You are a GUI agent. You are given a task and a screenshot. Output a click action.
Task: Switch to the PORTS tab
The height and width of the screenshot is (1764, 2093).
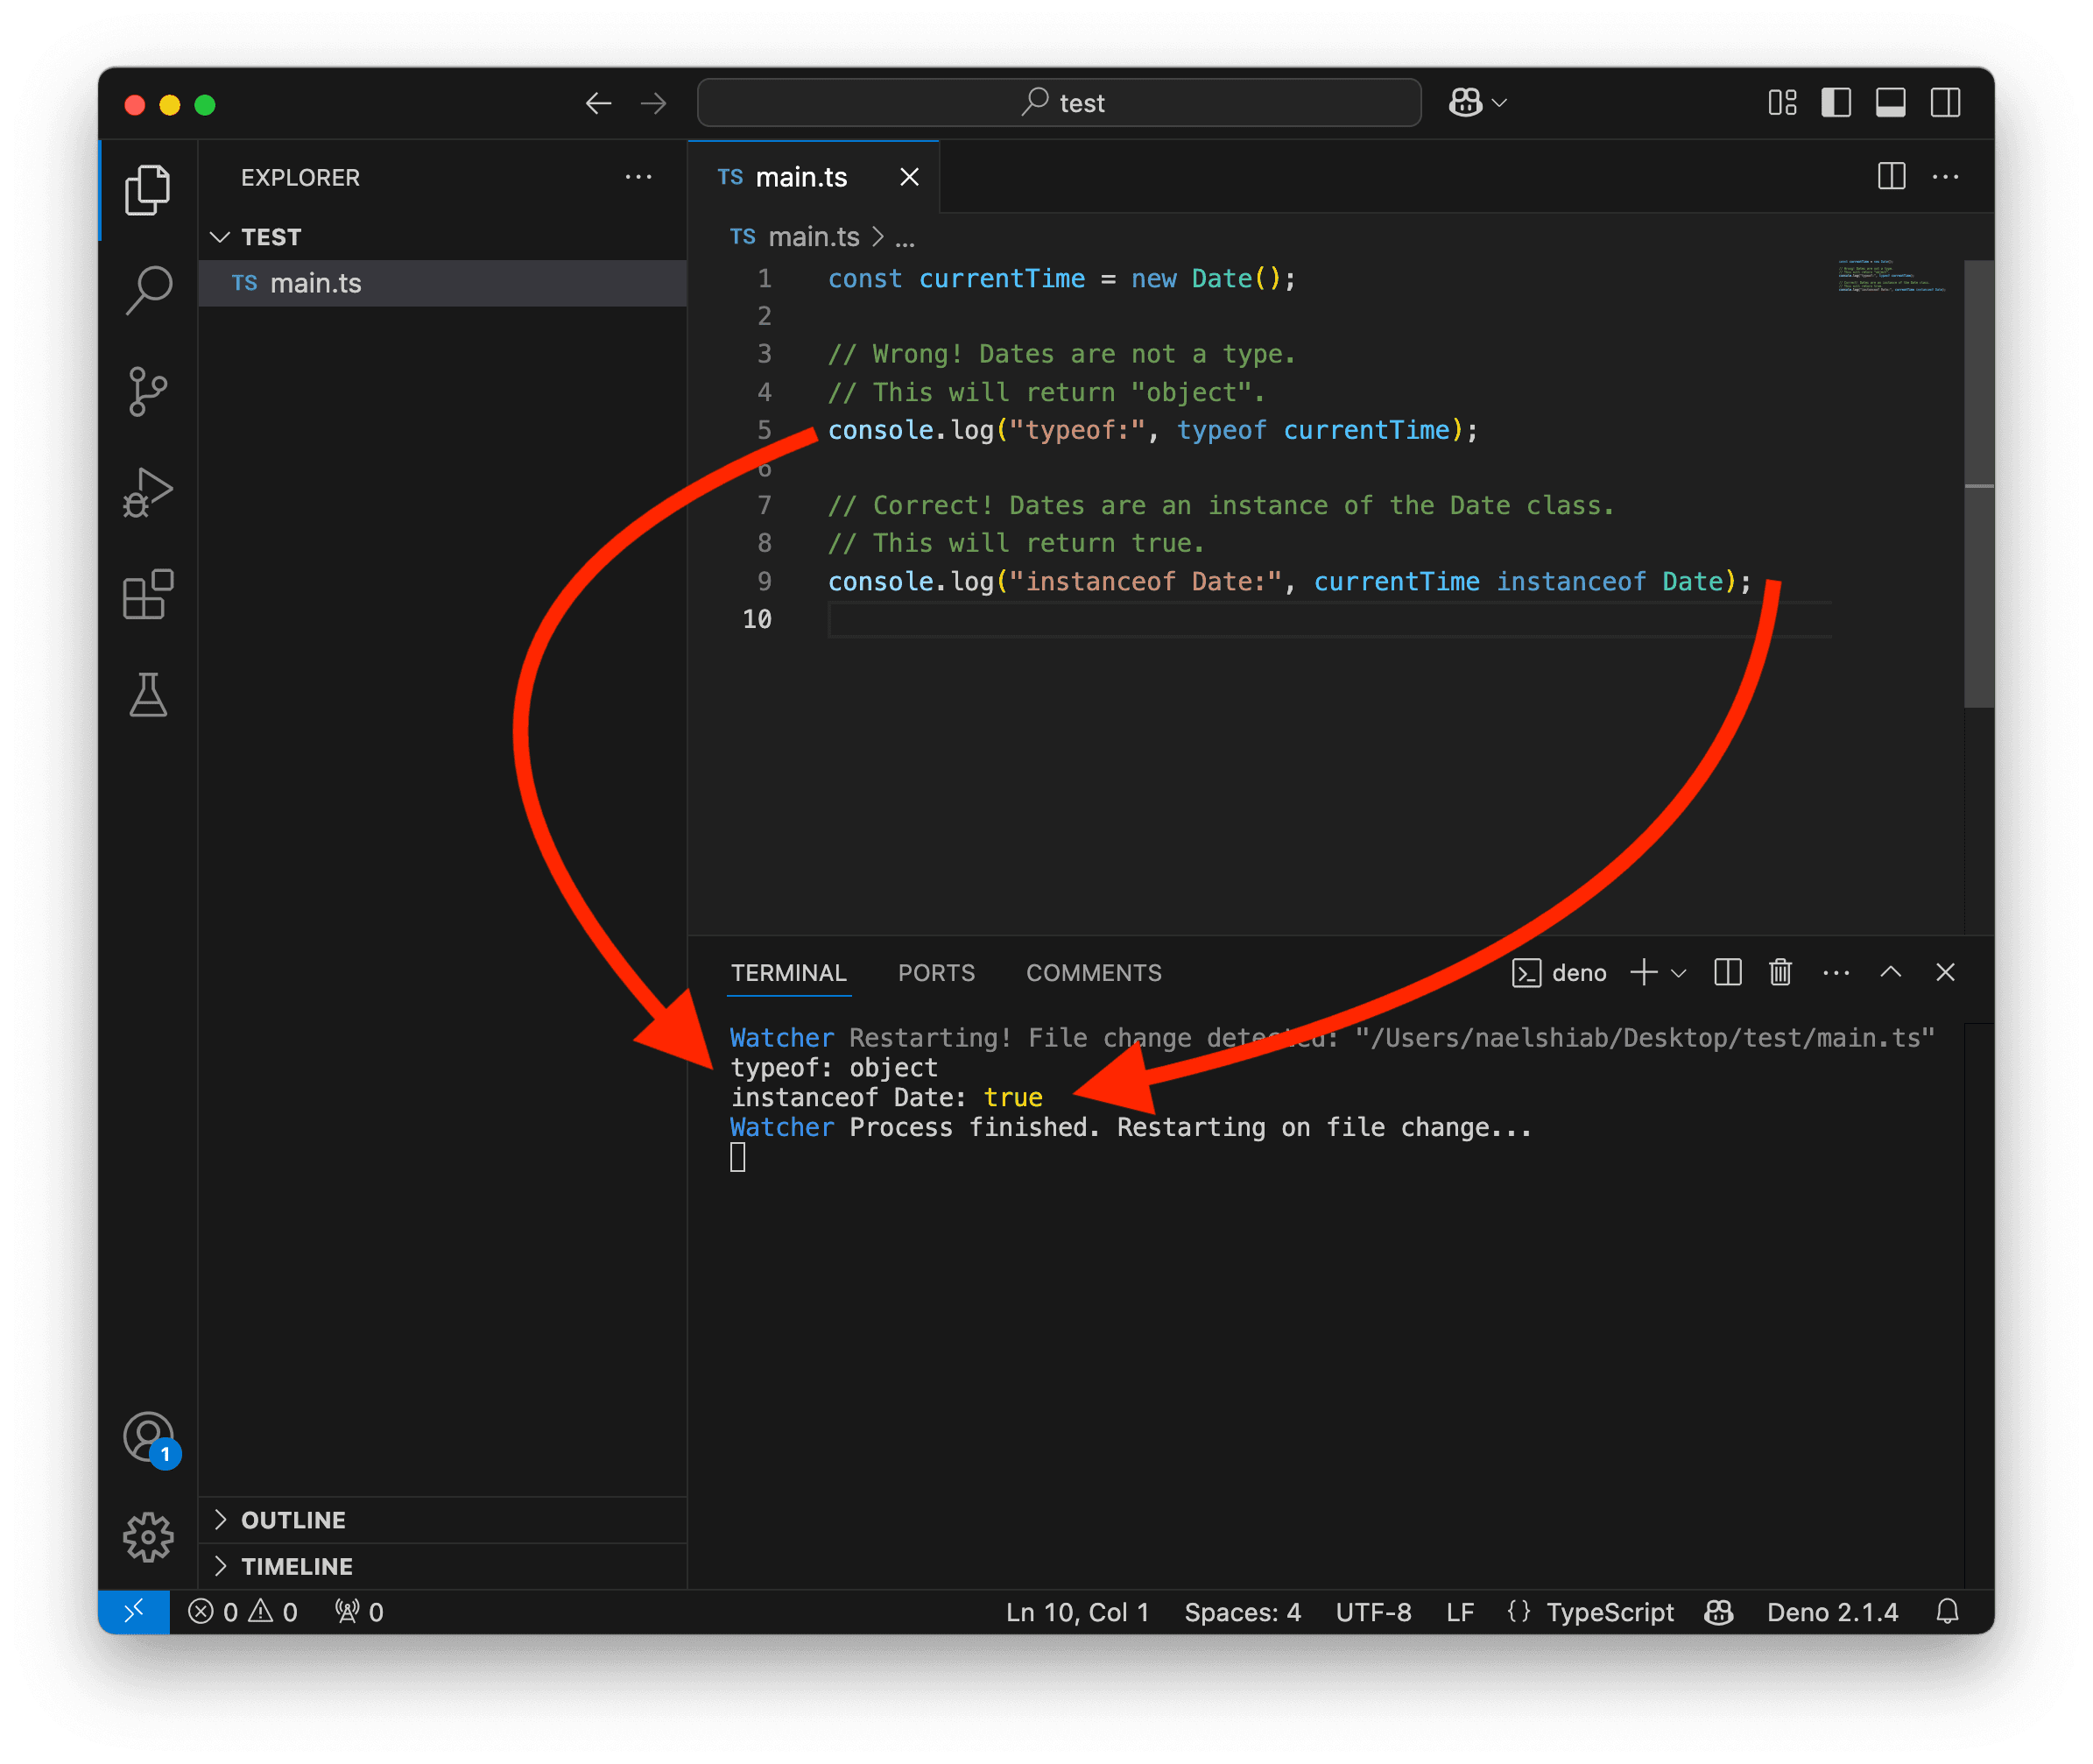[936, 973]
